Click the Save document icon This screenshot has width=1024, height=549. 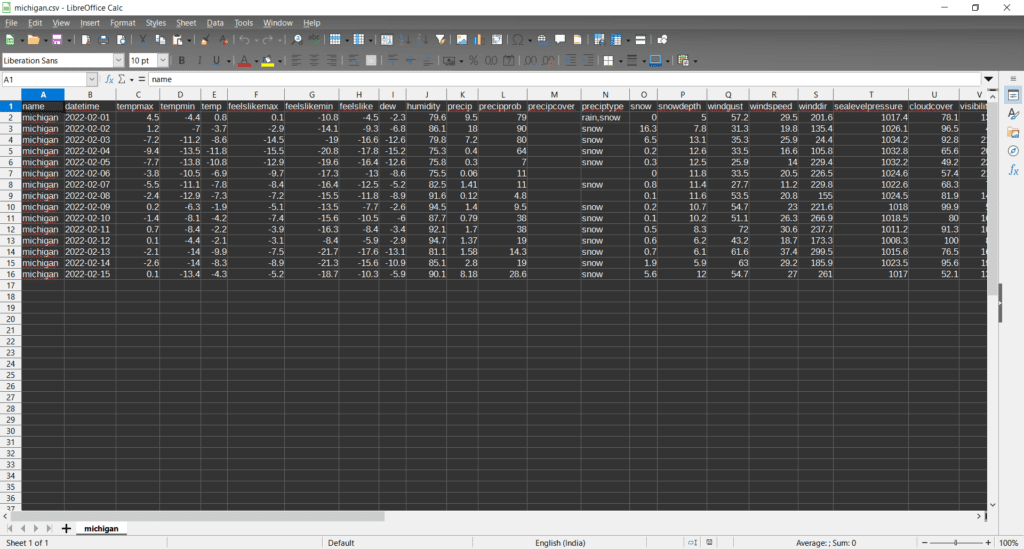coord(57,40)
